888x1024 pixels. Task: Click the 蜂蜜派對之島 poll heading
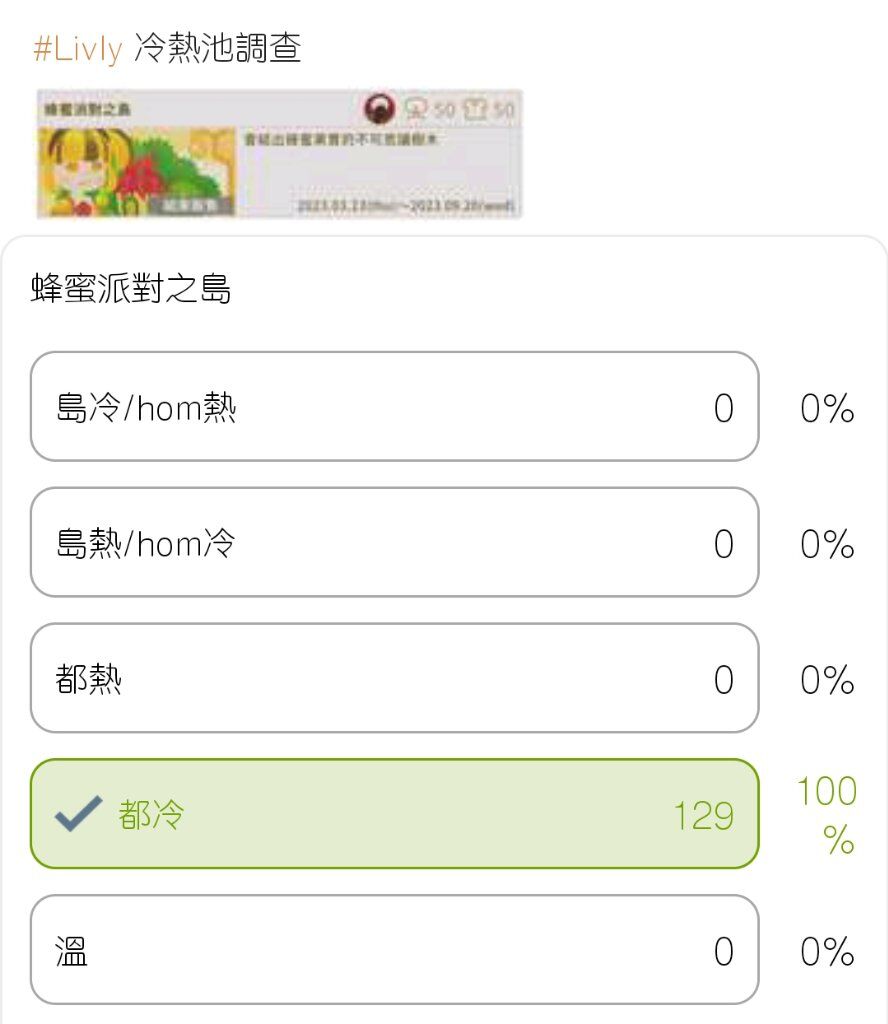pos(131,288)
